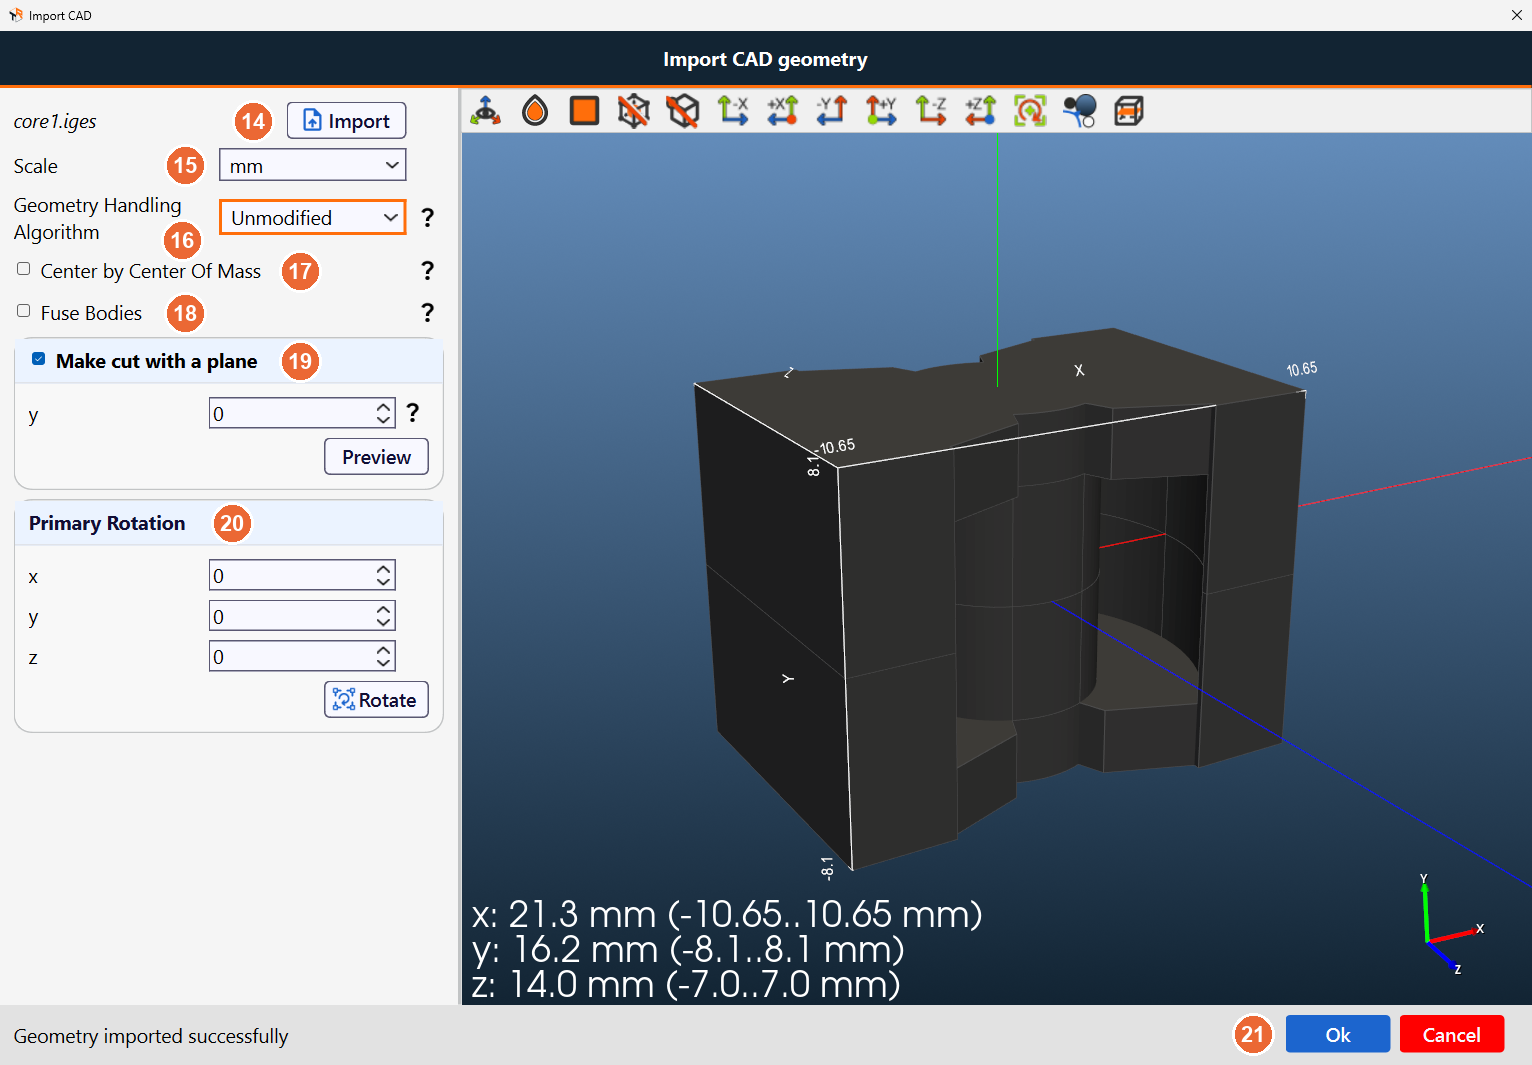
Task: Set view along -X axis
Action: (733, 111)
